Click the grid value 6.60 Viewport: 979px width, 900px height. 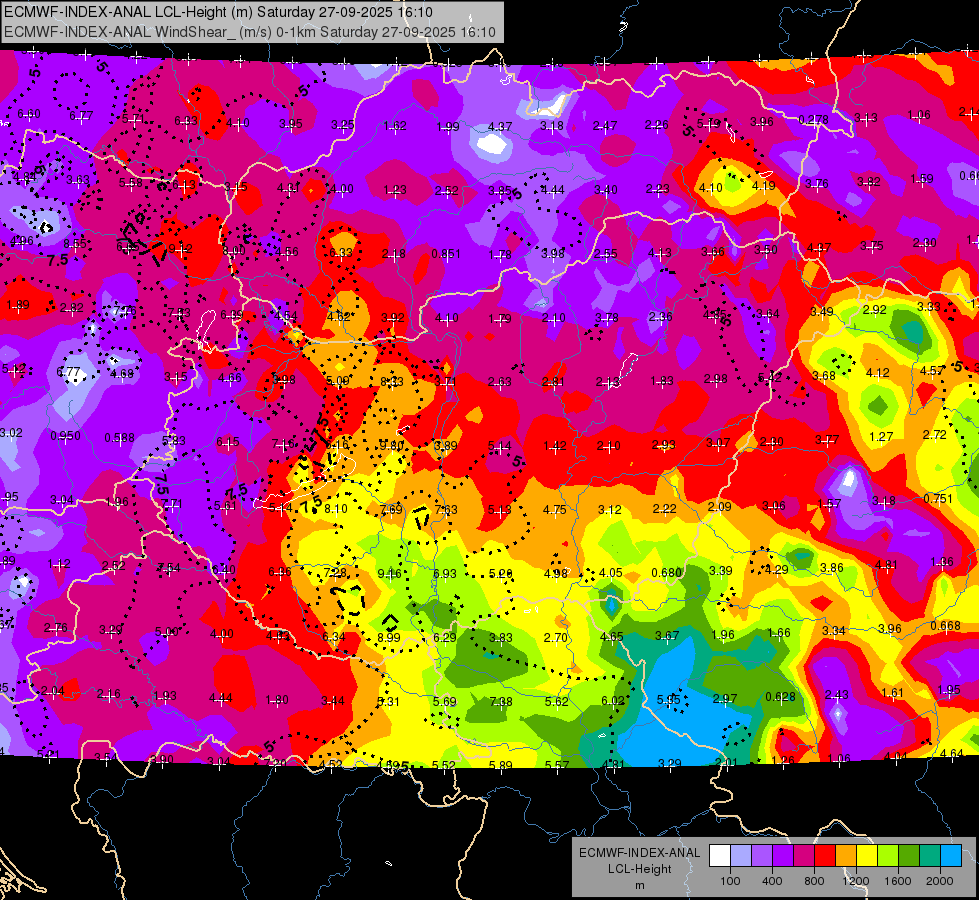pos(29,114)
